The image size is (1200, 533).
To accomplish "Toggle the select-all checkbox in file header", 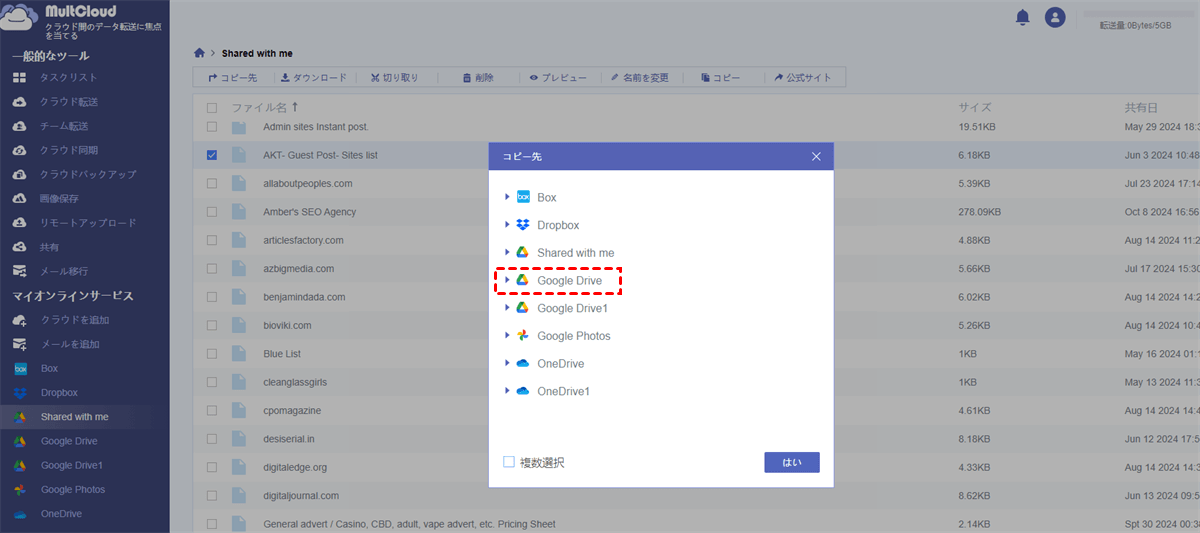I will coord(212,107).
